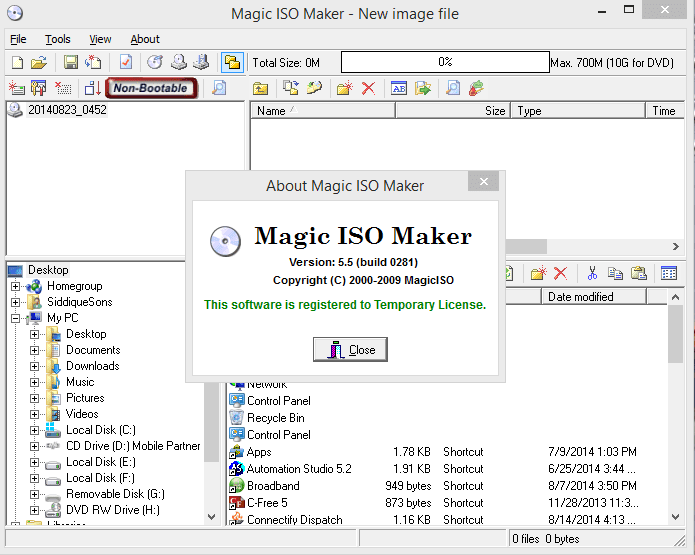This screenshot has height=555, width=695.
Task: Click the ISO pane horizontal scrollbar right arrow
Action: (x=675, y=246)
